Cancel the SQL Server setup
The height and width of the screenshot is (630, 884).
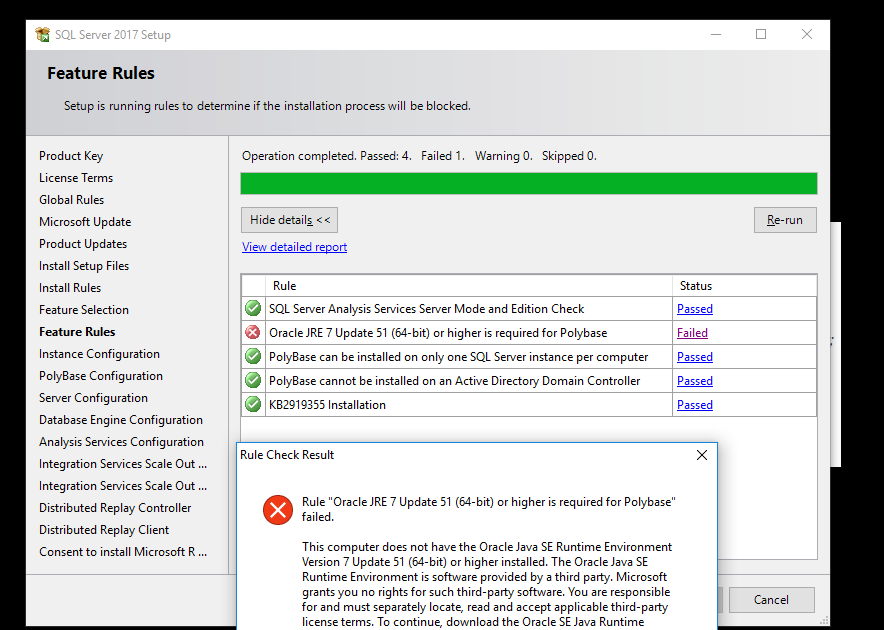click(771, 600)
